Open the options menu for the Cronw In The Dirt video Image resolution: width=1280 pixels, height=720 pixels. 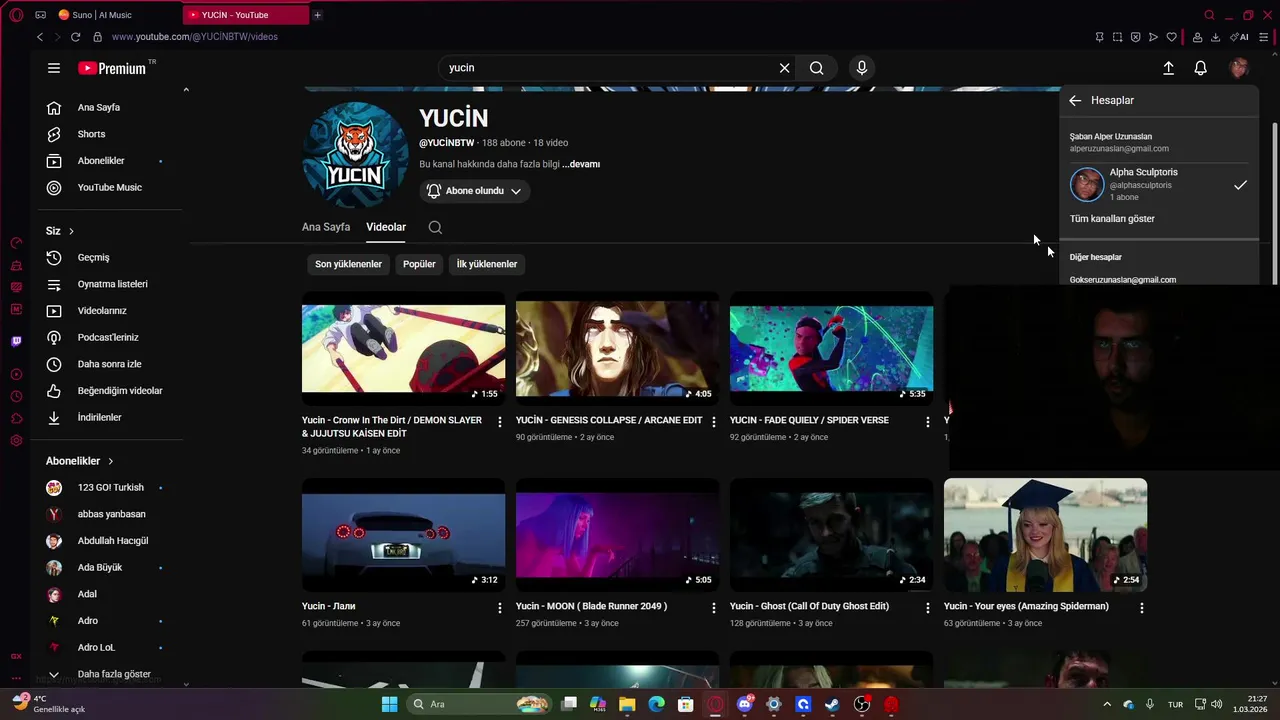pyautogui.click(x=500, y=422)
